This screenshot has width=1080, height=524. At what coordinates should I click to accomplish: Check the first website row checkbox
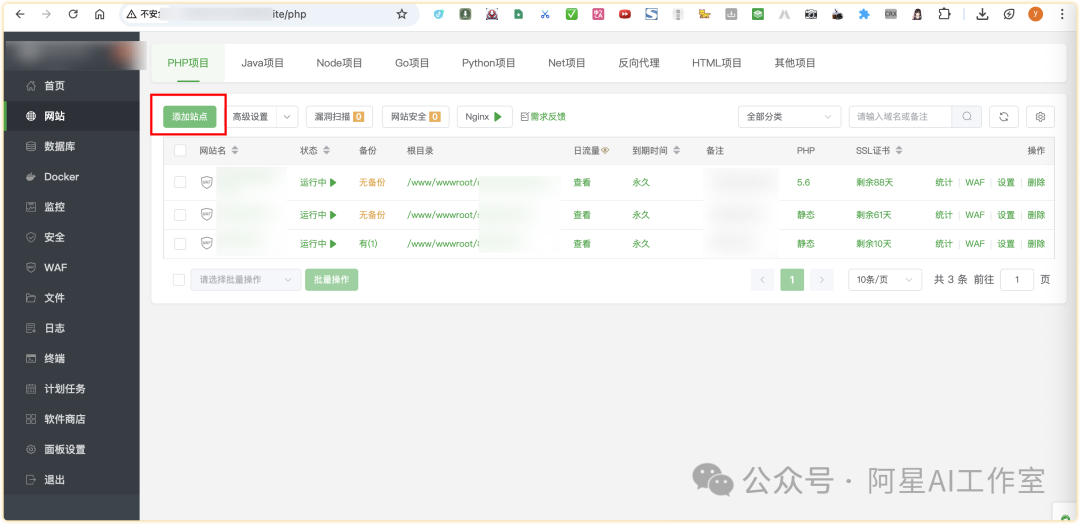(180, 183)
